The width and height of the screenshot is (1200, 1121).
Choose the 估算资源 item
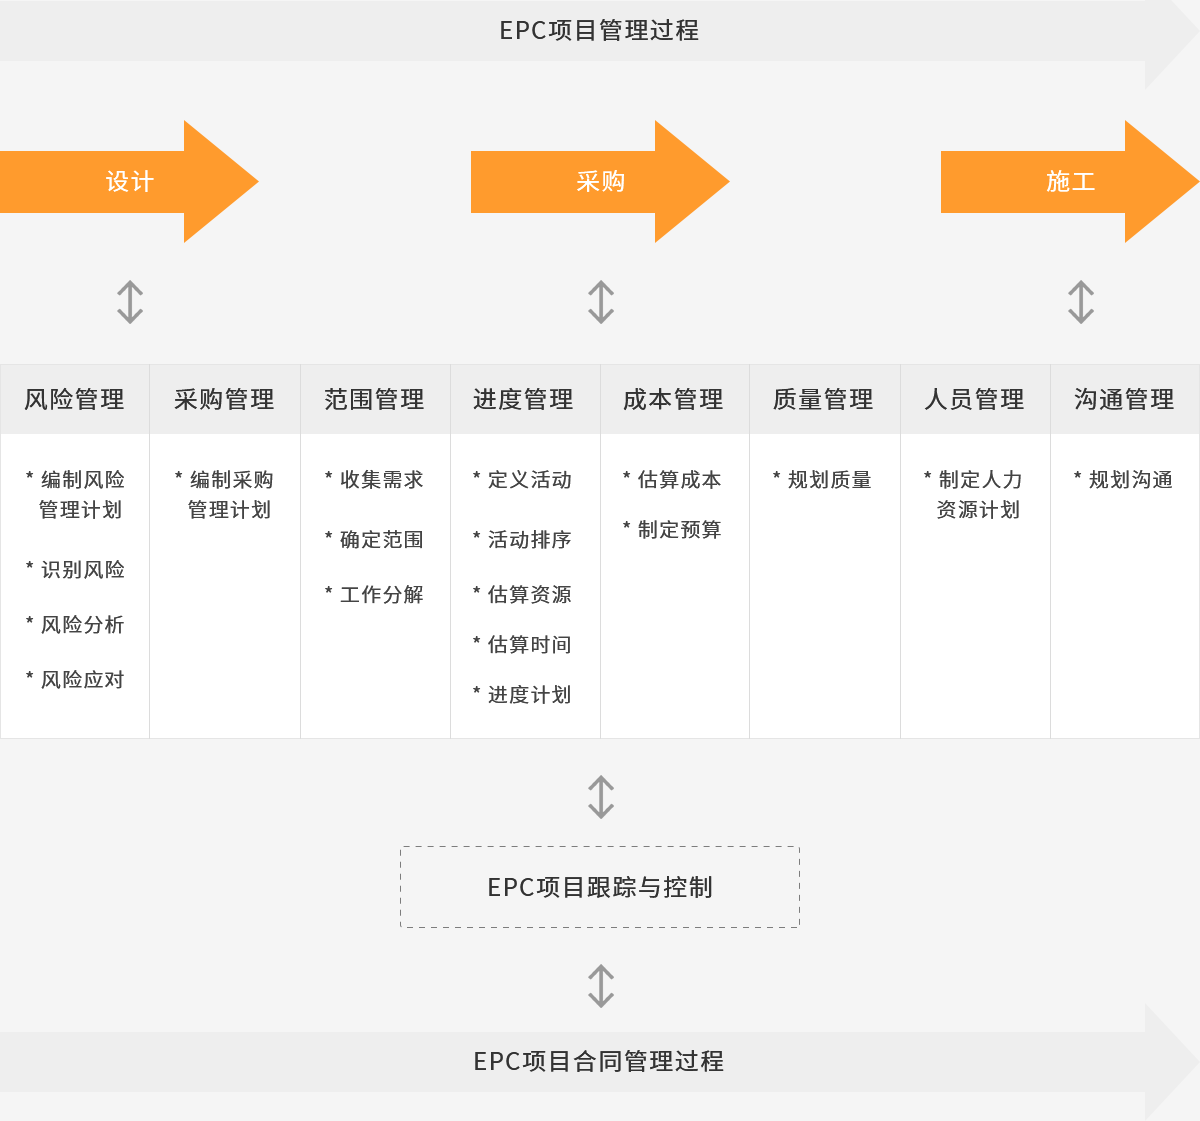[x=522, y=595]
